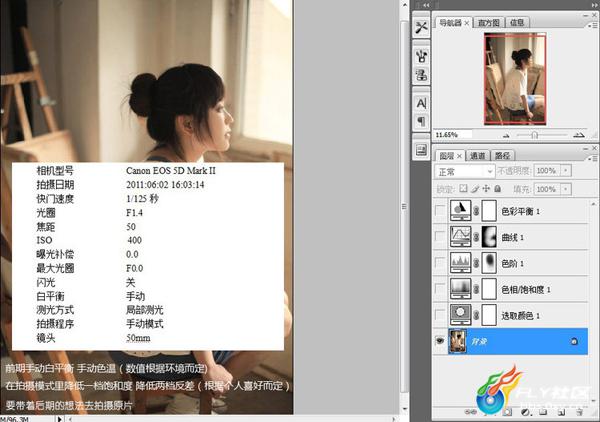Select the 色彩平衡 1 layer mask thumbnail
Screen dimensions: 600x422
coord(489,211)
